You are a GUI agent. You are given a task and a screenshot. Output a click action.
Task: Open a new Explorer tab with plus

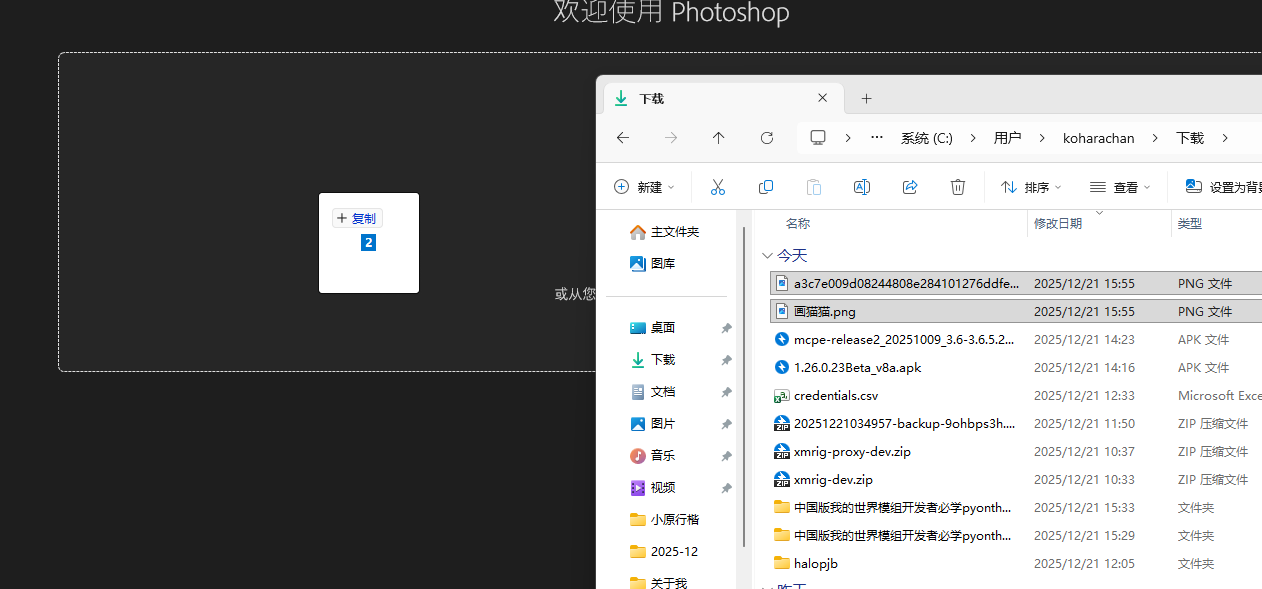[x=867, y=98]
